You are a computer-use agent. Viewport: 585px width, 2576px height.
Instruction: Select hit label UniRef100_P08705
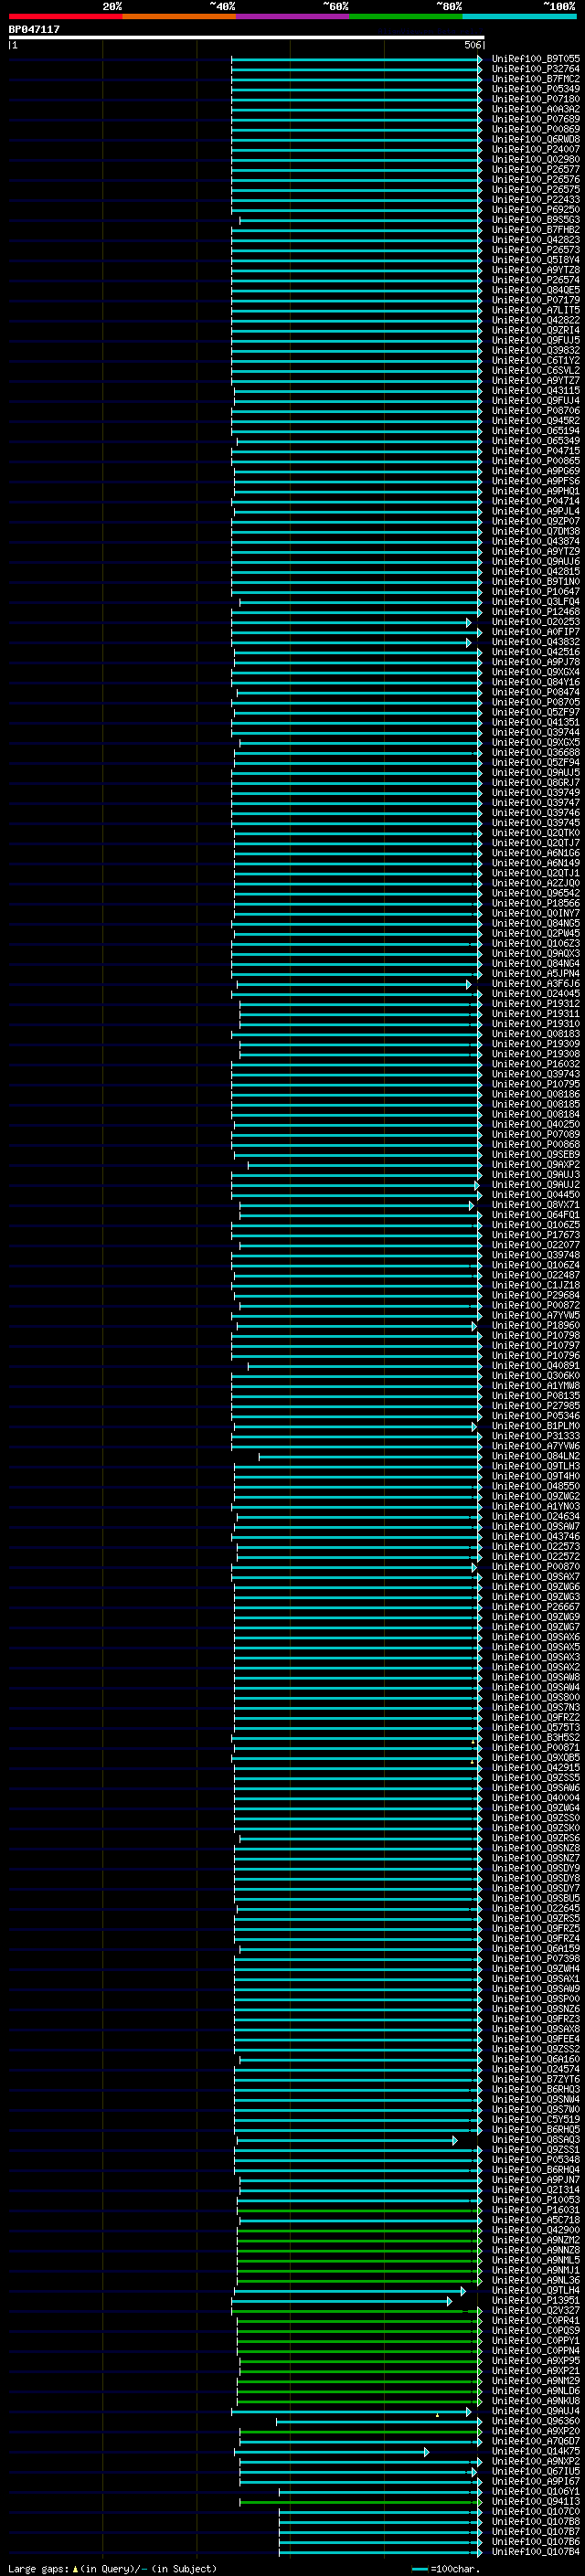(x=536, y=702)
